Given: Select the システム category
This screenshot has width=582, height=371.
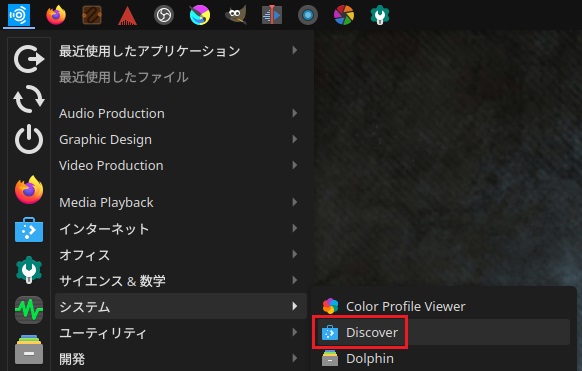Looking at the screenshot, I should (x=181, y=306).
